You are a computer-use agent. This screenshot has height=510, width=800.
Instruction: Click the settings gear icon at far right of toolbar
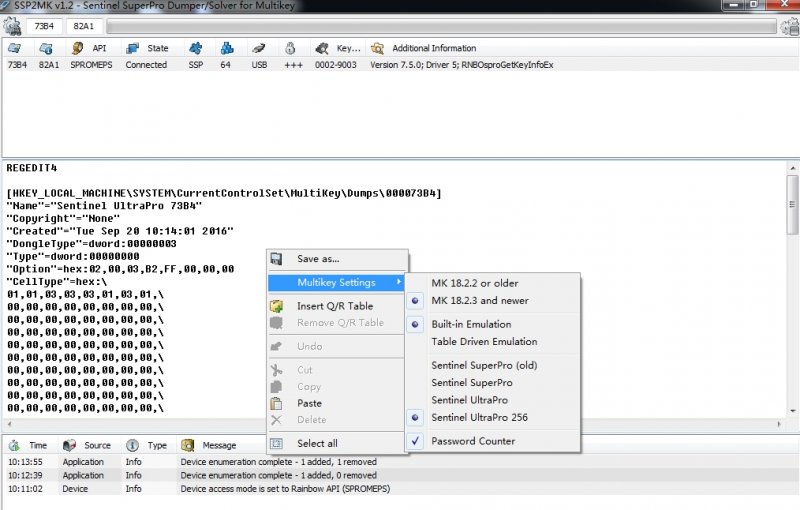tap(790, 26)
